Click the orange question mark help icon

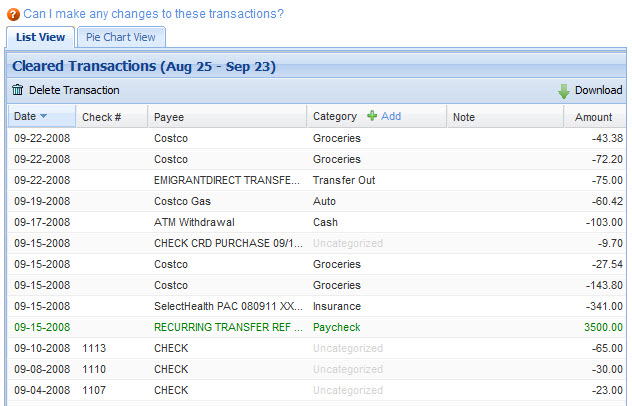click(13, 15)
